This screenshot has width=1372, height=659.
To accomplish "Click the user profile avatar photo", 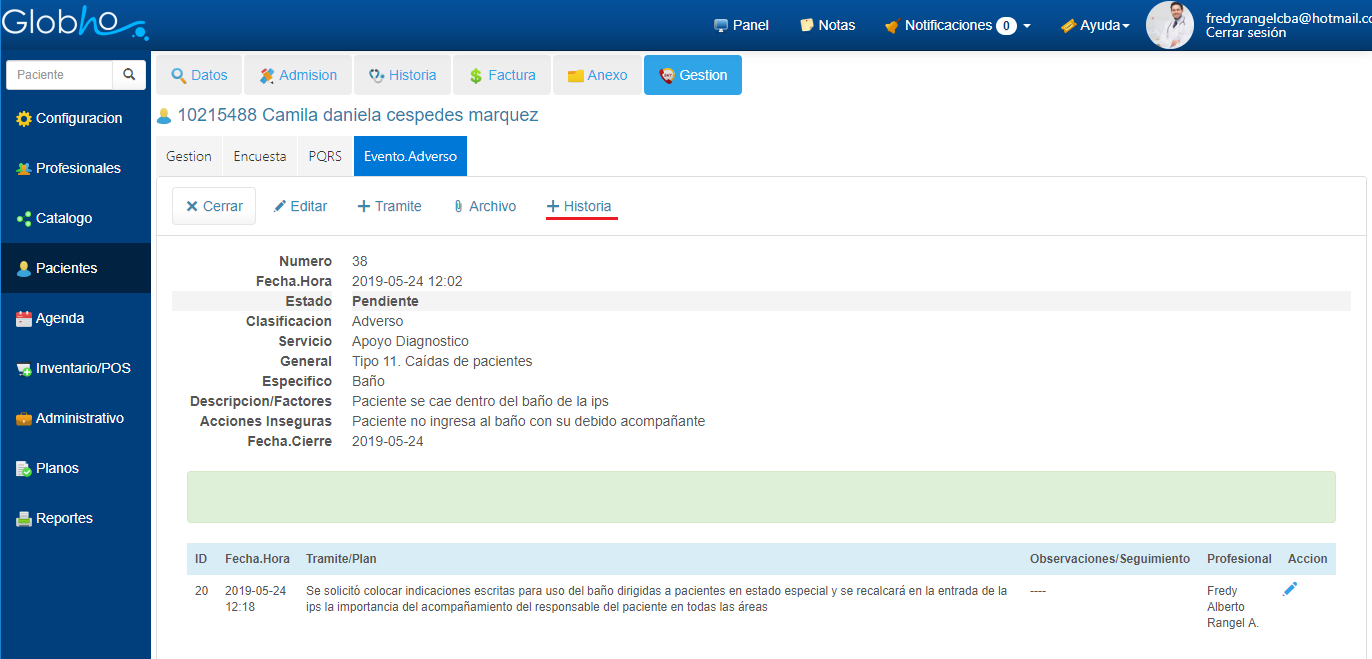I will click(x=1169, y=25).
